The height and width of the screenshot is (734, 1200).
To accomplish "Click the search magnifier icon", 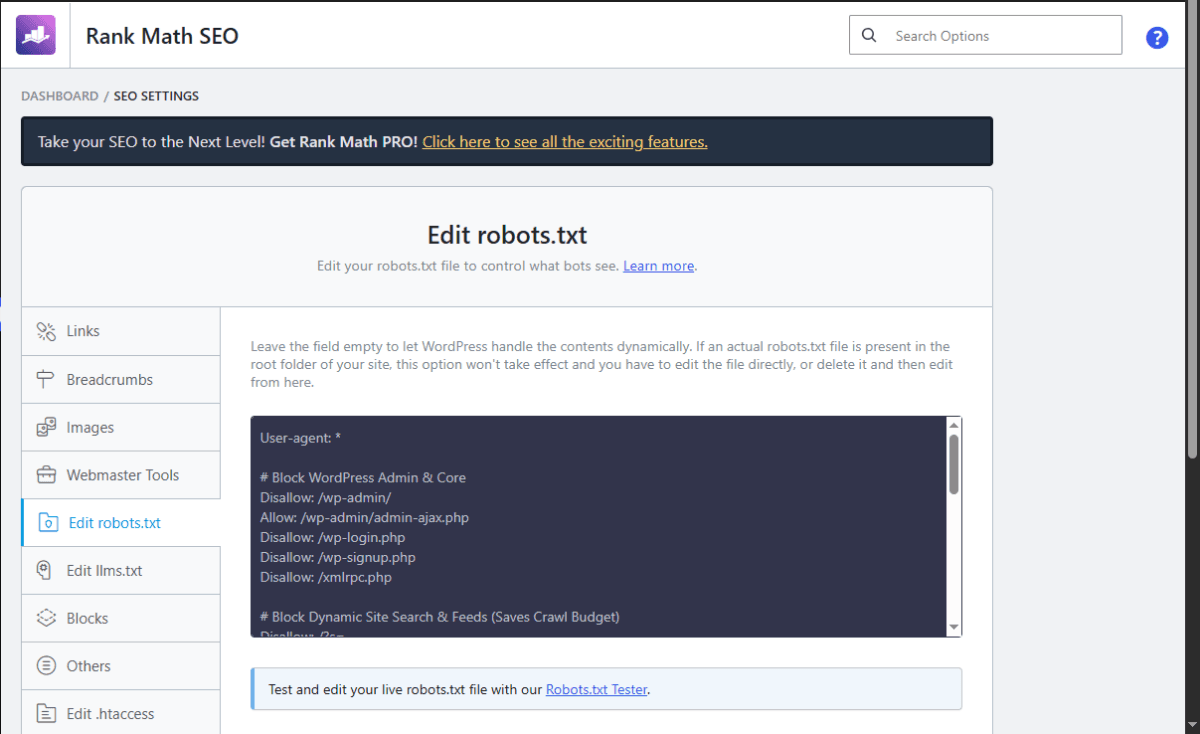I will coord(869,35).
